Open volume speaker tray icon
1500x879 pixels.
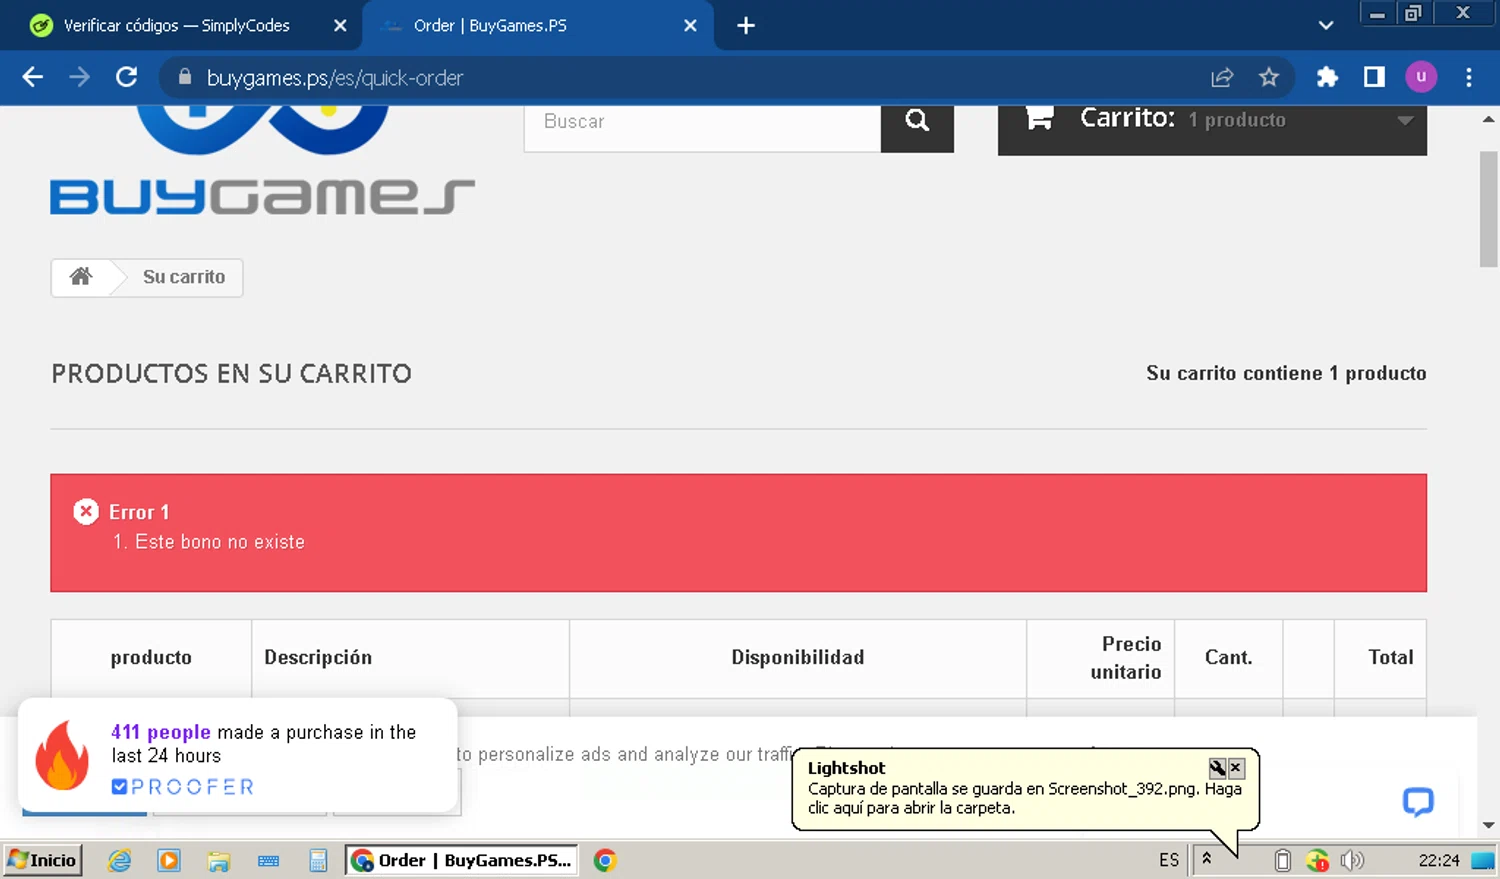[x=1352, y=860]
